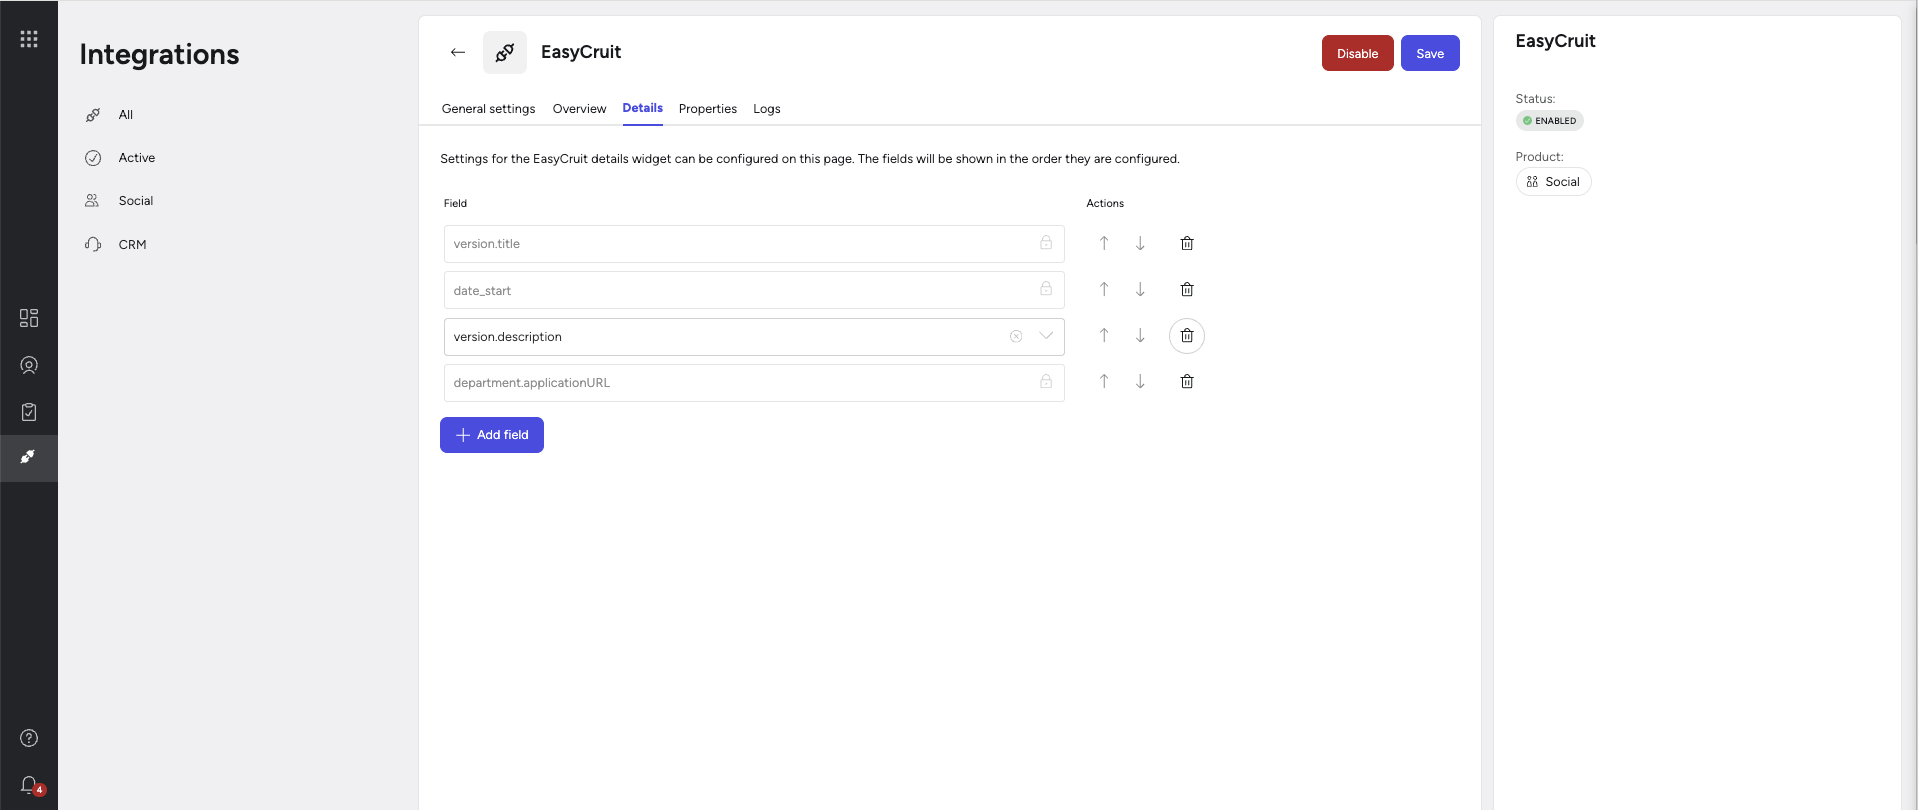Filter integrations by CRM
1918x810 pixels.
click(132, 245)
